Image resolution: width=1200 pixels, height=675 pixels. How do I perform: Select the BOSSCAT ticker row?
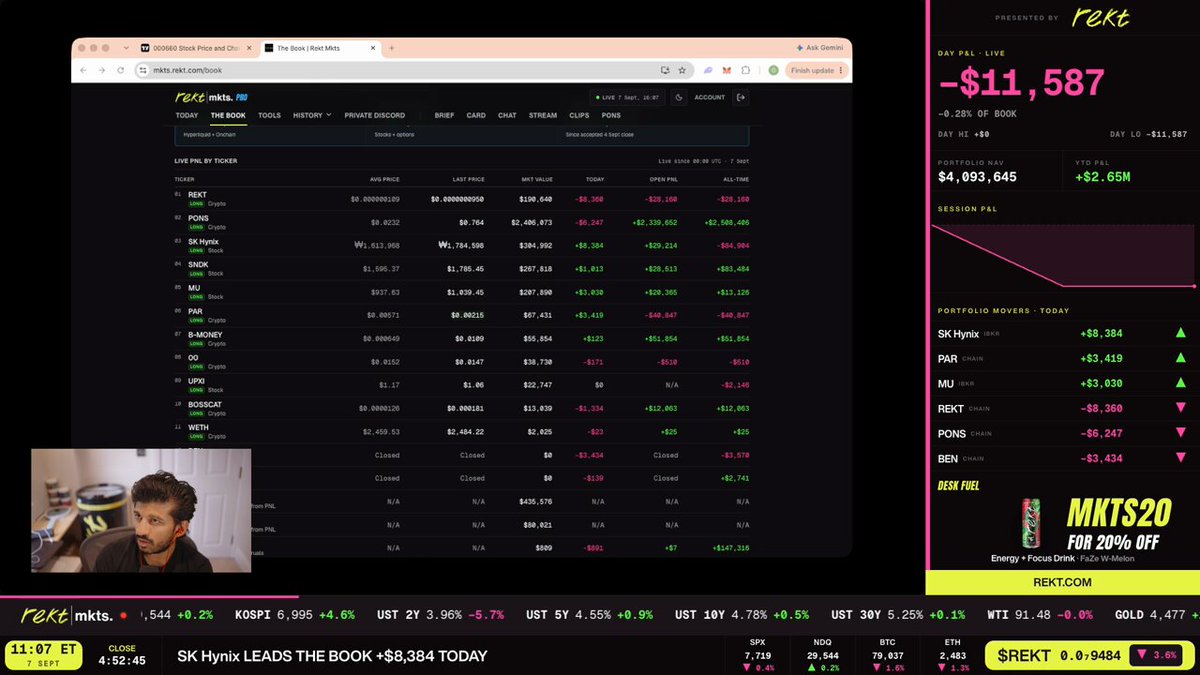462,408
